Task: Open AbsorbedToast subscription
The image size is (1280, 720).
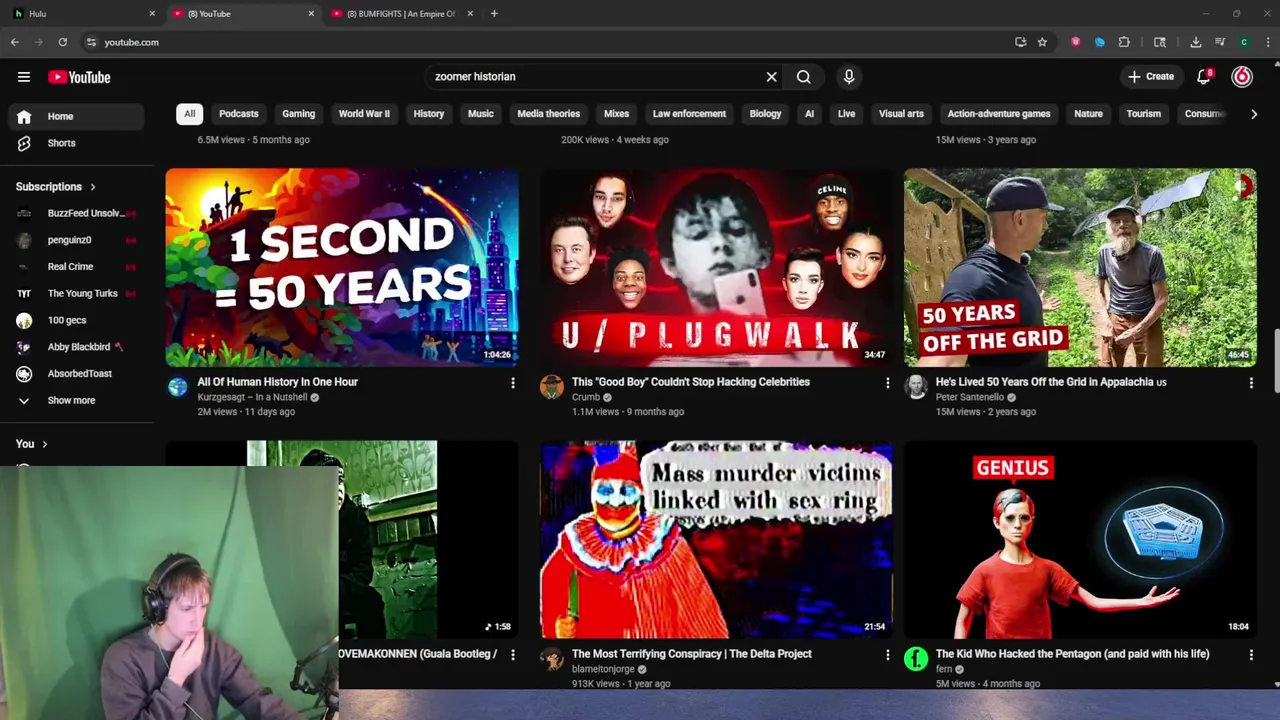Action: pyautogui.click(x=76, y=374)
